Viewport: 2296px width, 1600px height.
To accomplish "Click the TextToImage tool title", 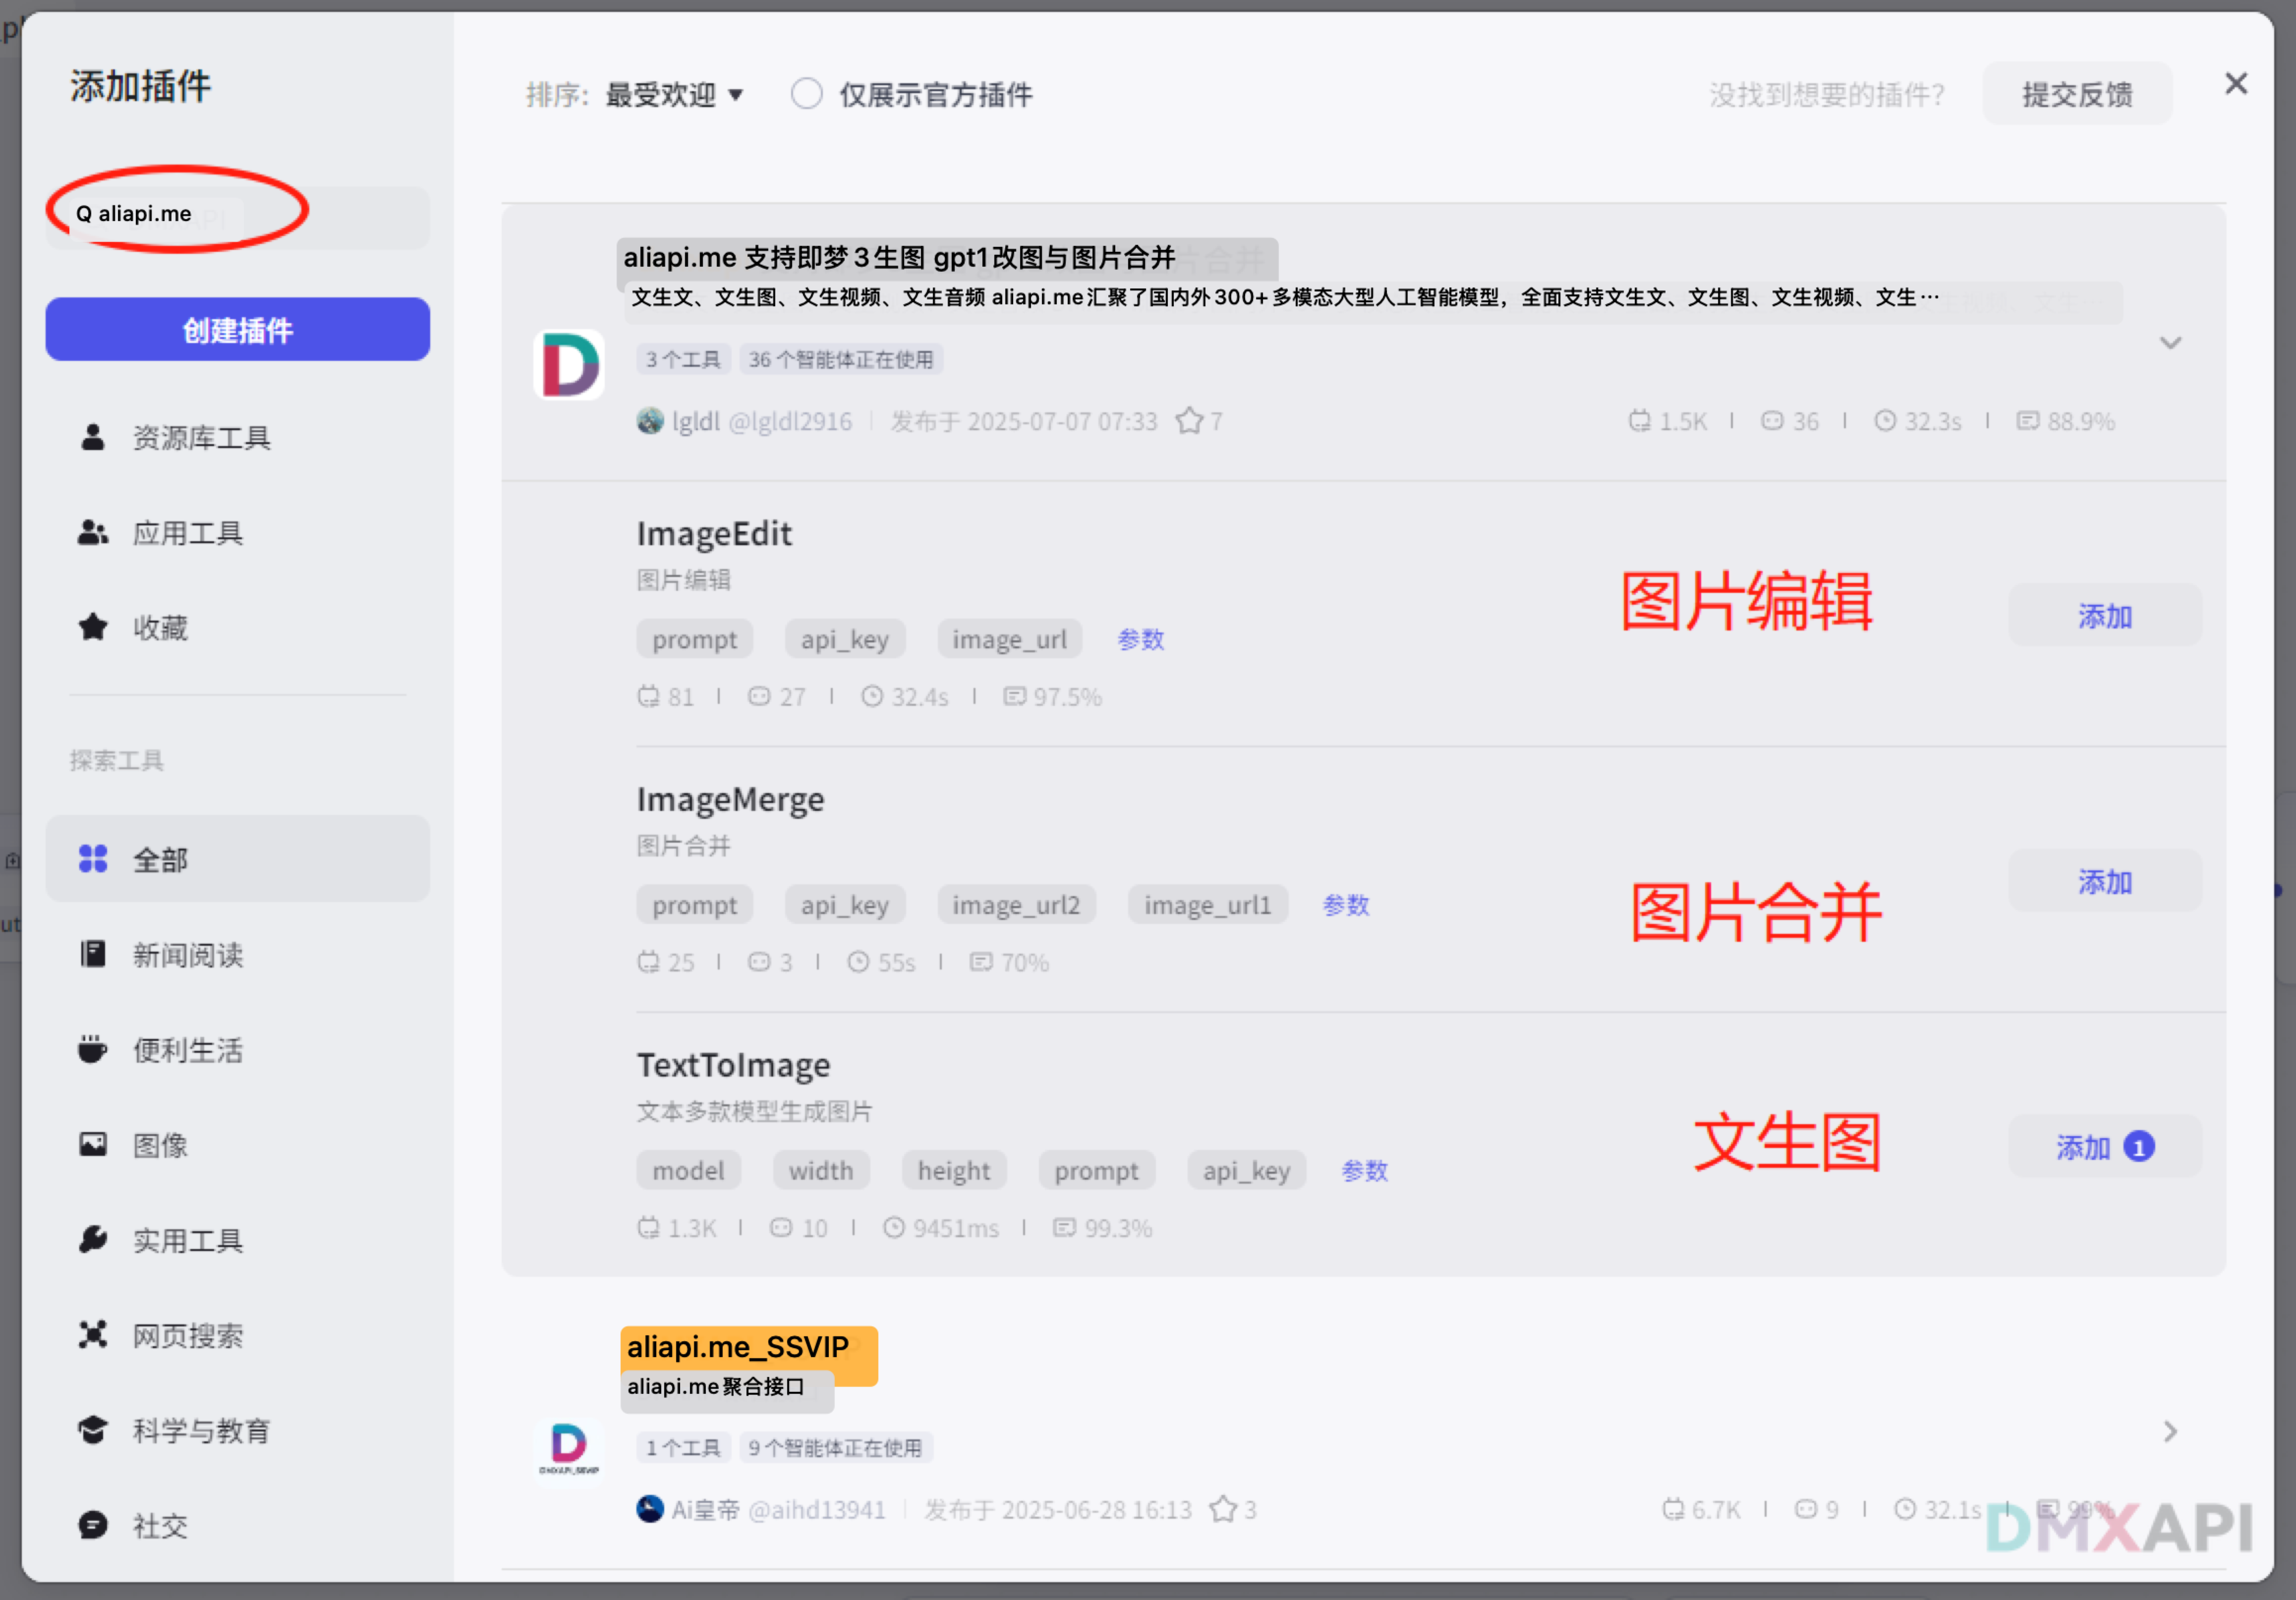I will pos(734,1065).
